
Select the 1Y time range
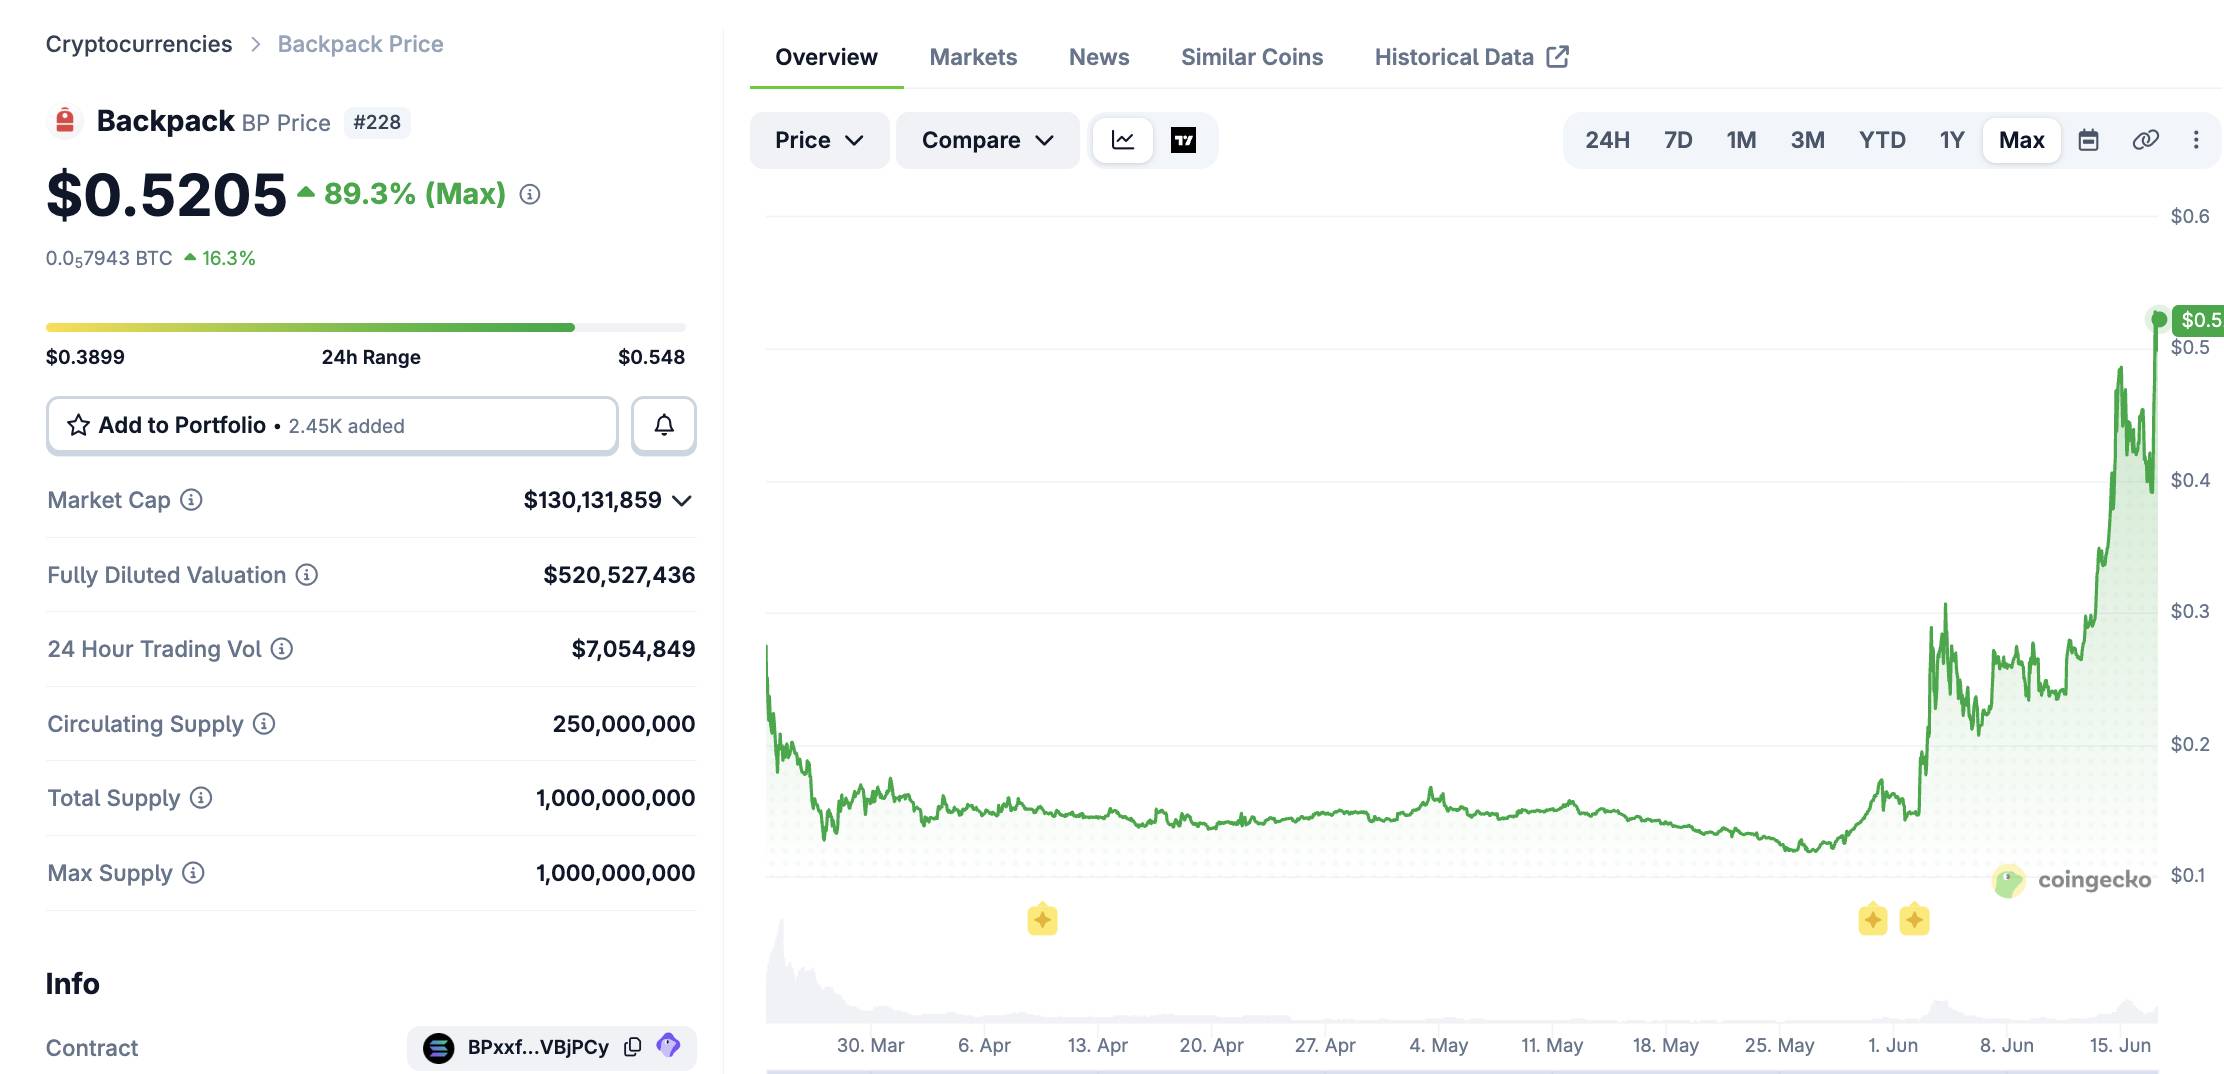pos(1952,140)
